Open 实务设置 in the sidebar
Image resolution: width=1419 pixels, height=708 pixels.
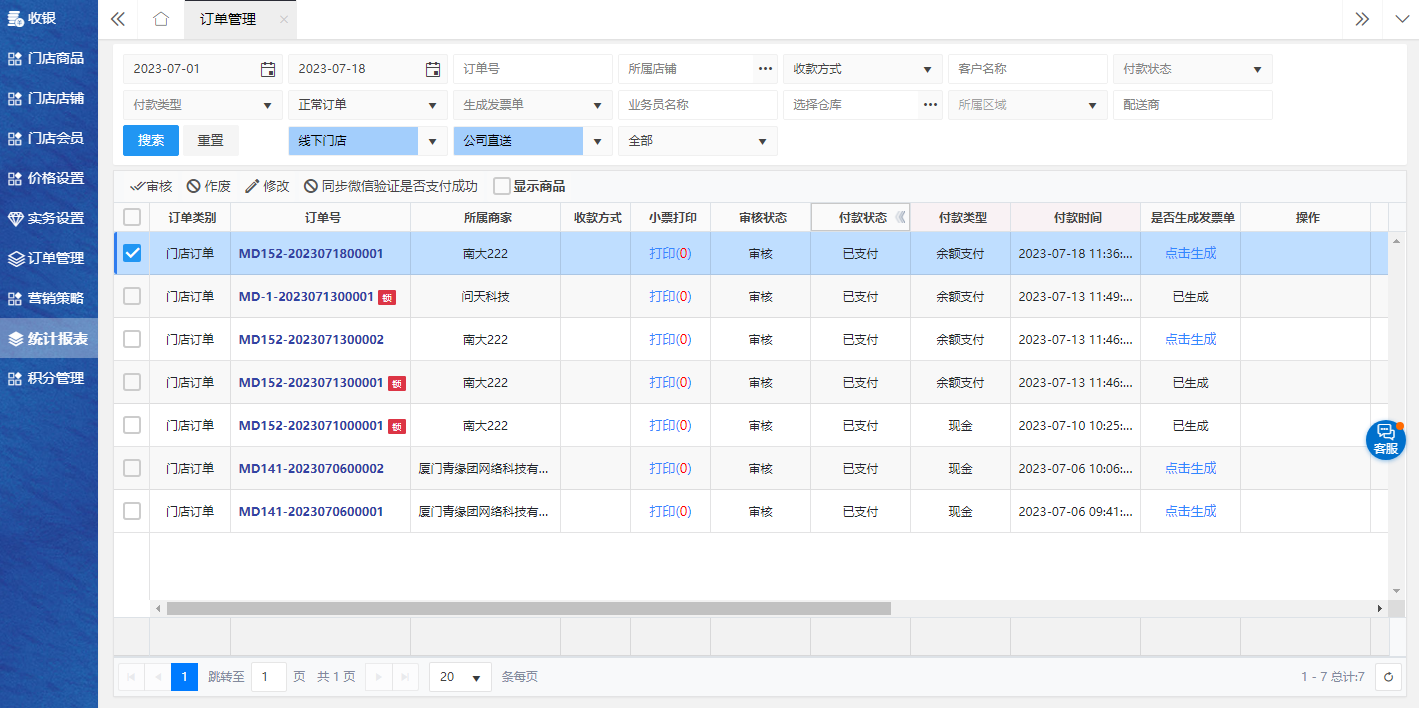(x=49, y=218)
